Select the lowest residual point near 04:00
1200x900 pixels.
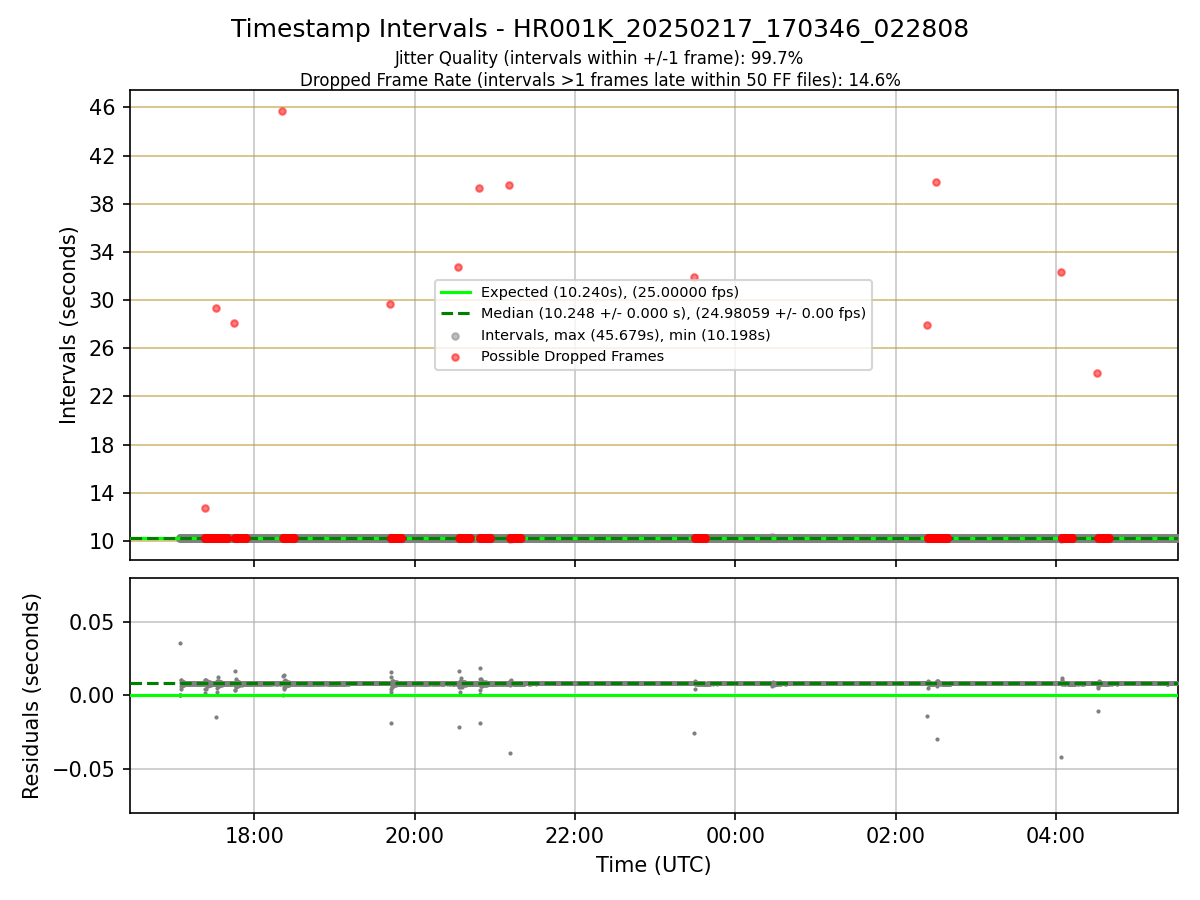1061,757
